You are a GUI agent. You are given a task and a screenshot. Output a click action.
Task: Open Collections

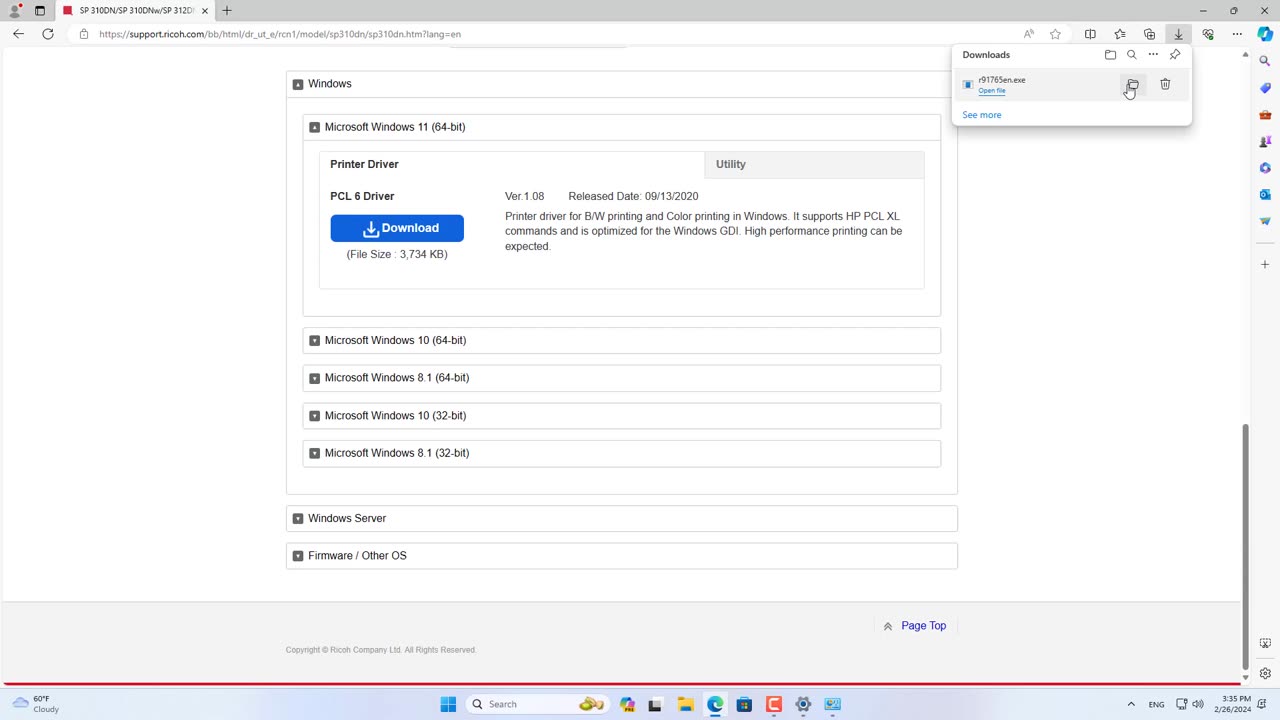pyautogui.click(x=1149, y=34)
